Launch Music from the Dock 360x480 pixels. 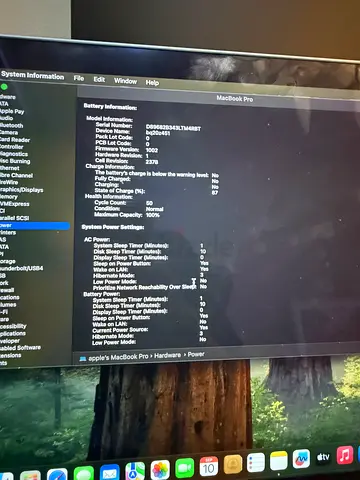pos(345,455)
